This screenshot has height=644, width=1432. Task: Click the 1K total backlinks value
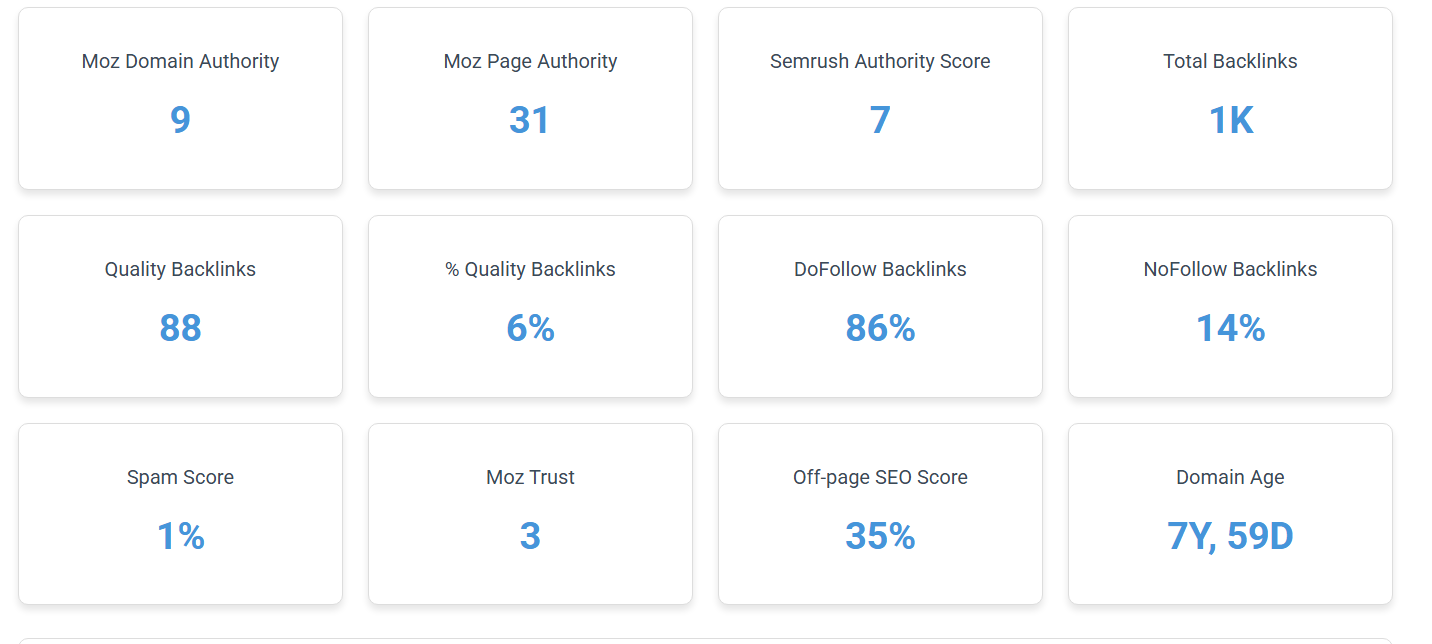1230,120
